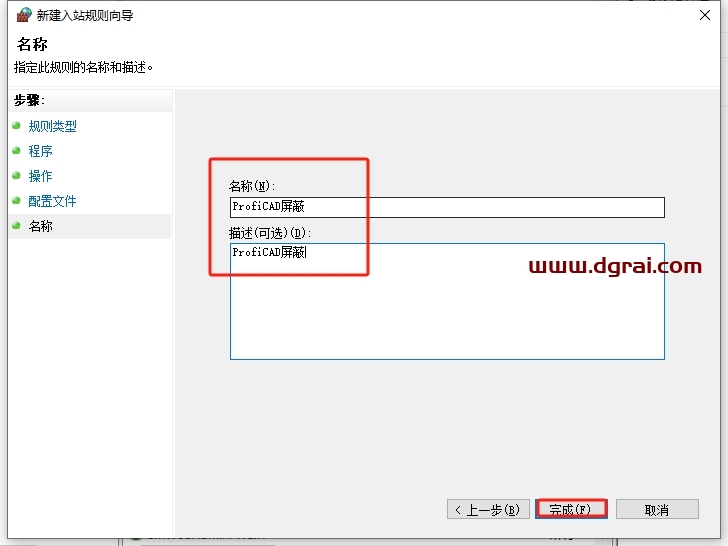This screenshot has height=546, width=728.
Task: Select the 名称 step in sidebar
Action: point(91,226)
